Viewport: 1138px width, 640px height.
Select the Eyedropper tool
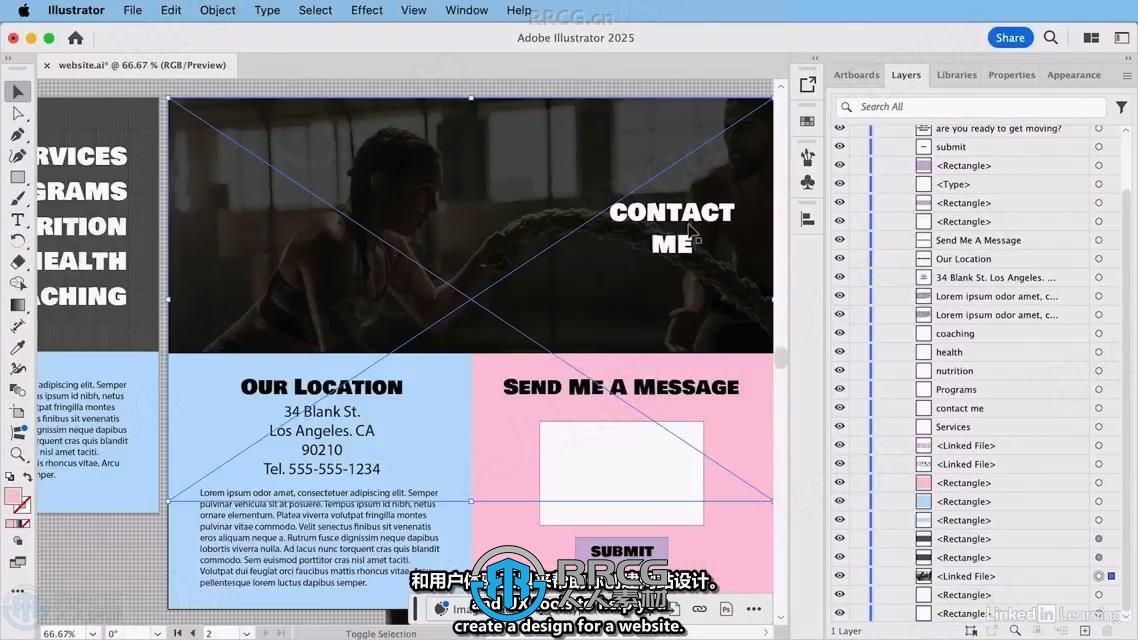(x=18, y=348)
